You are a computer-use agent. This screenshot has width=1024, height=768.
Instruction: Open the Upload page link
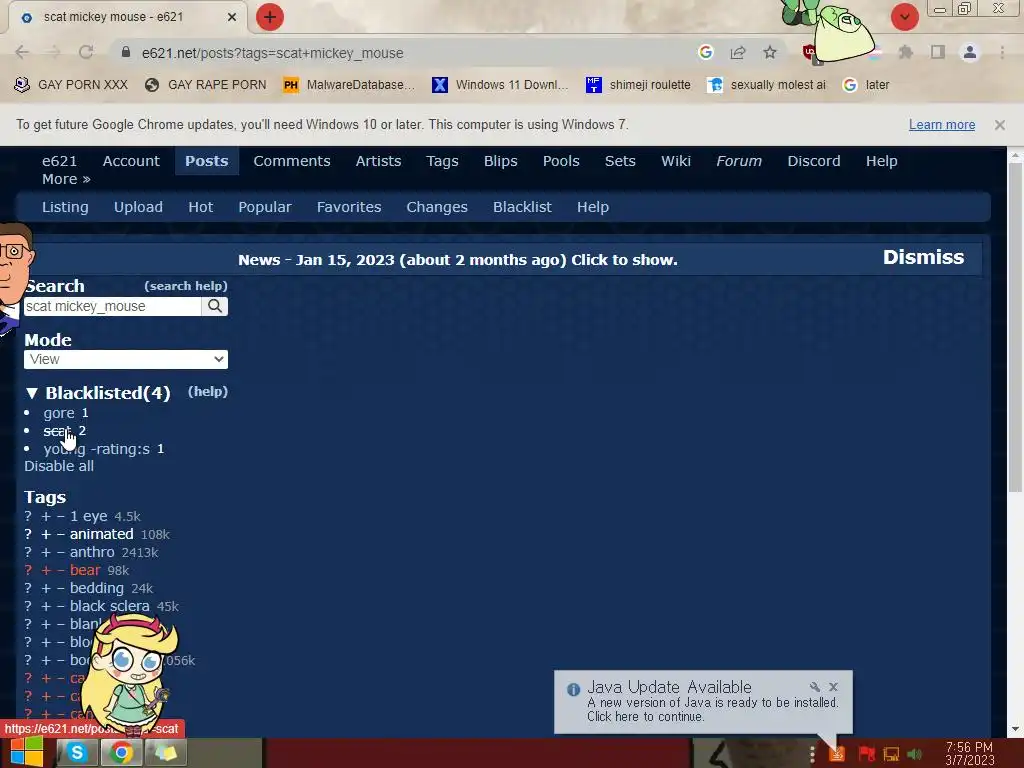tap(138, 207)
